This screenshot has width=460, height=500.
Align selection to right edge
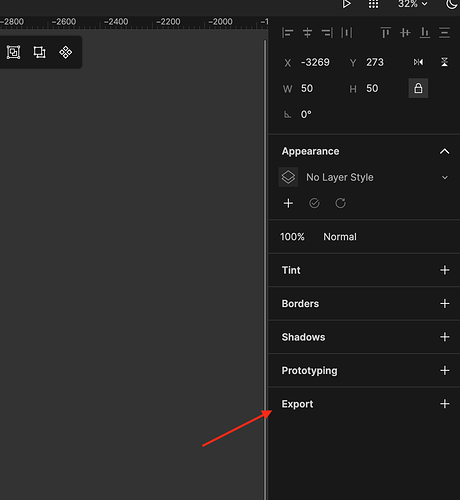click(327, 33)
